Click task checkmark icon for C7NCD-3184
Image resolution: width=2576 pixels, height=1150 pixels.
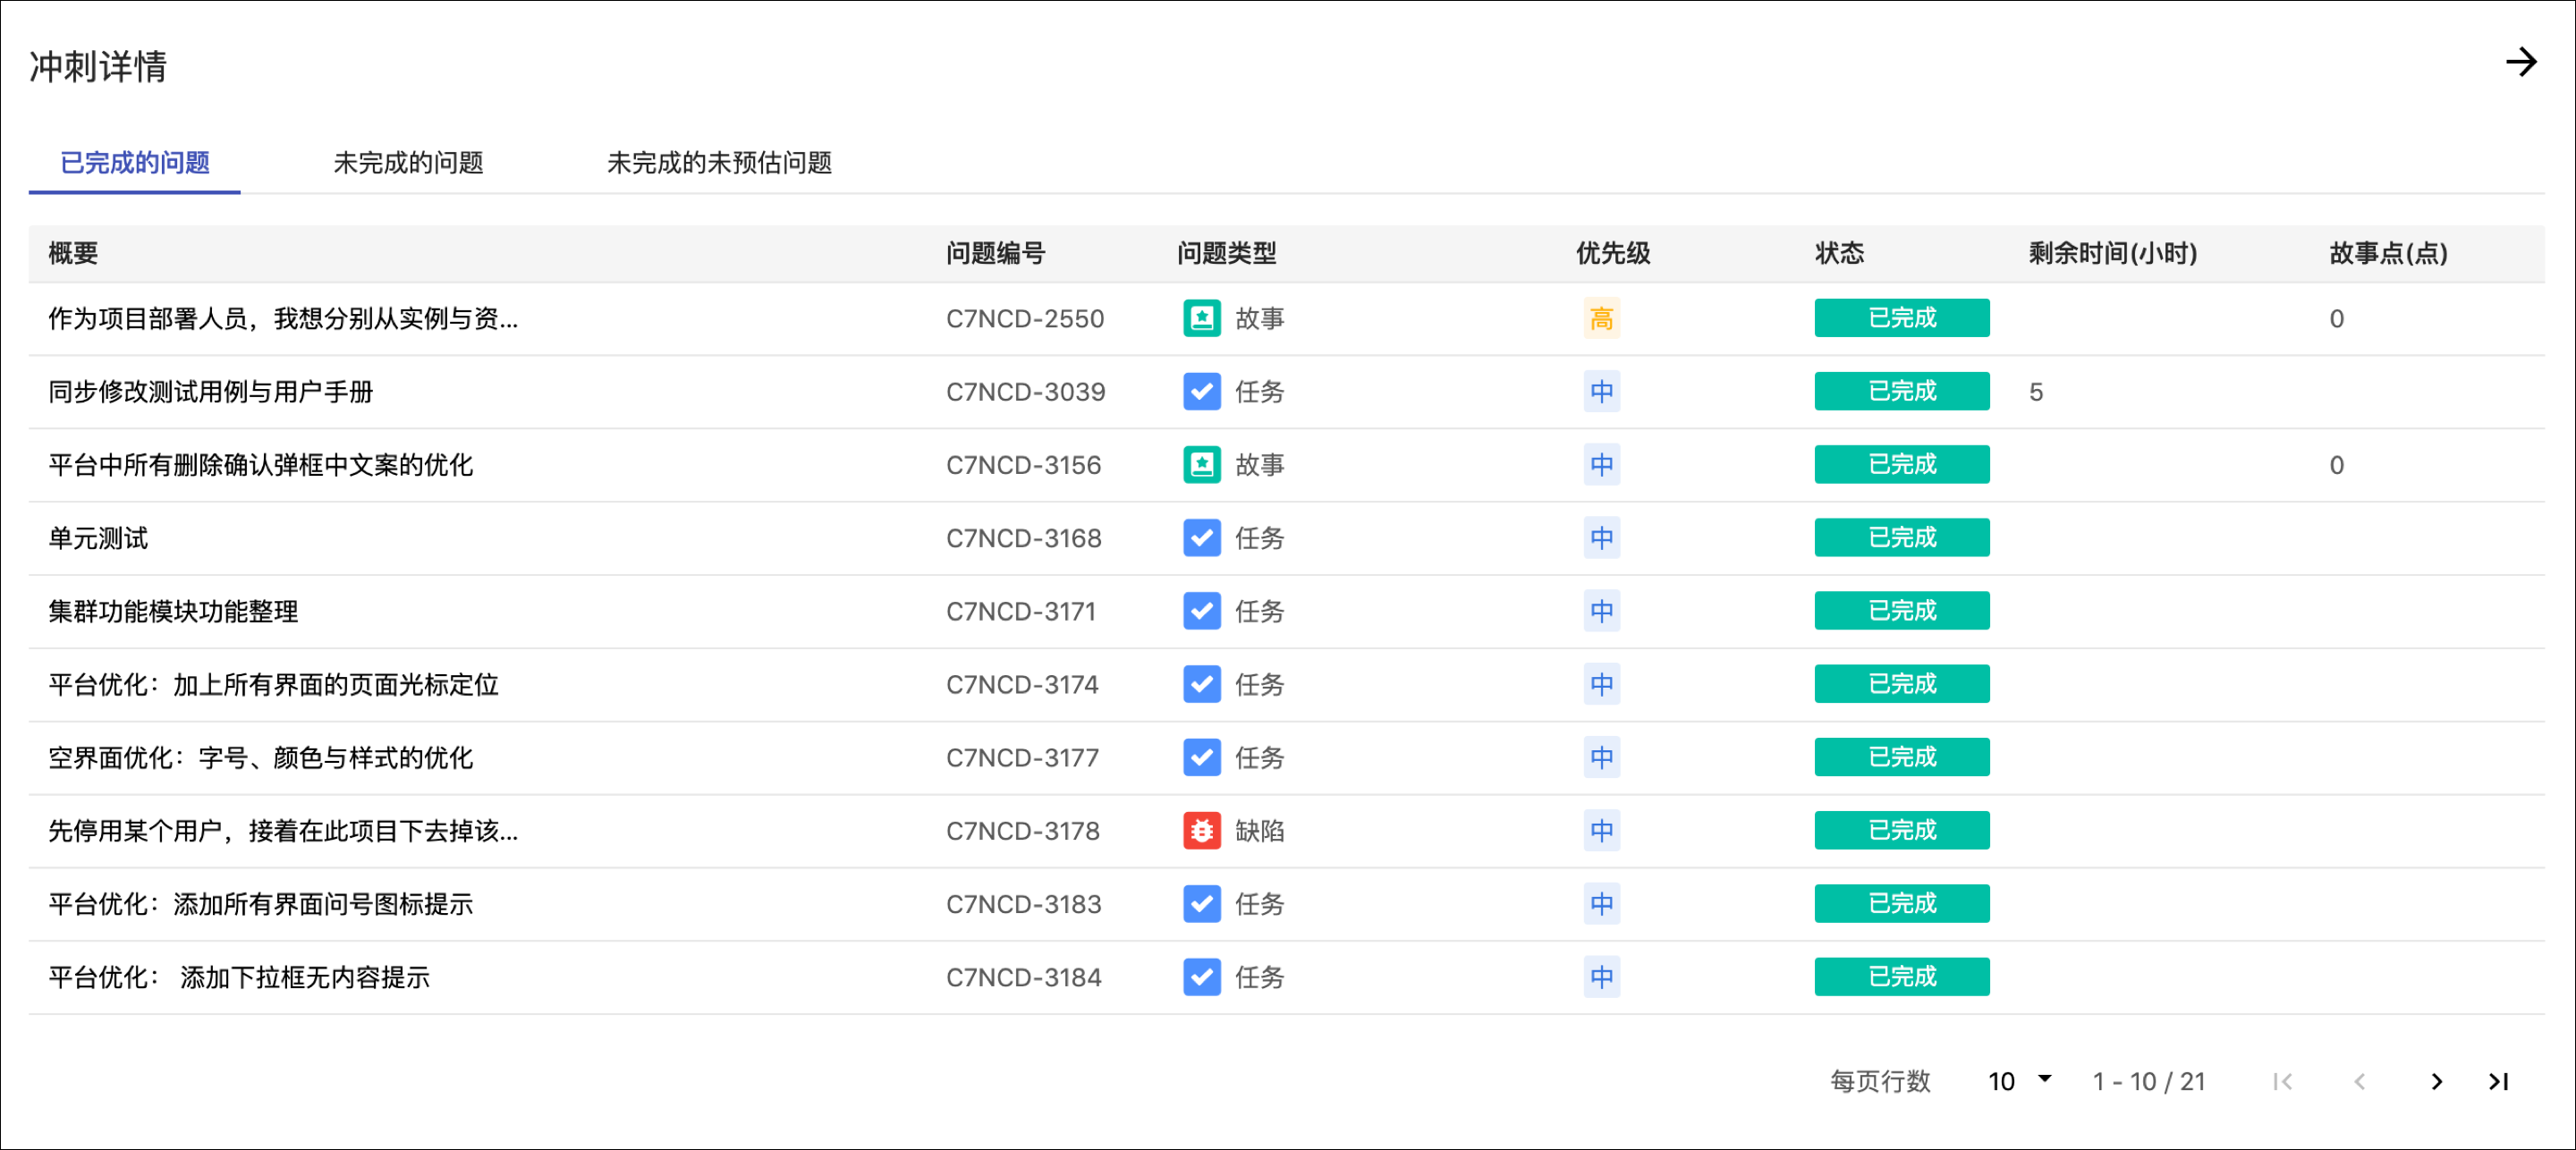1201,977
